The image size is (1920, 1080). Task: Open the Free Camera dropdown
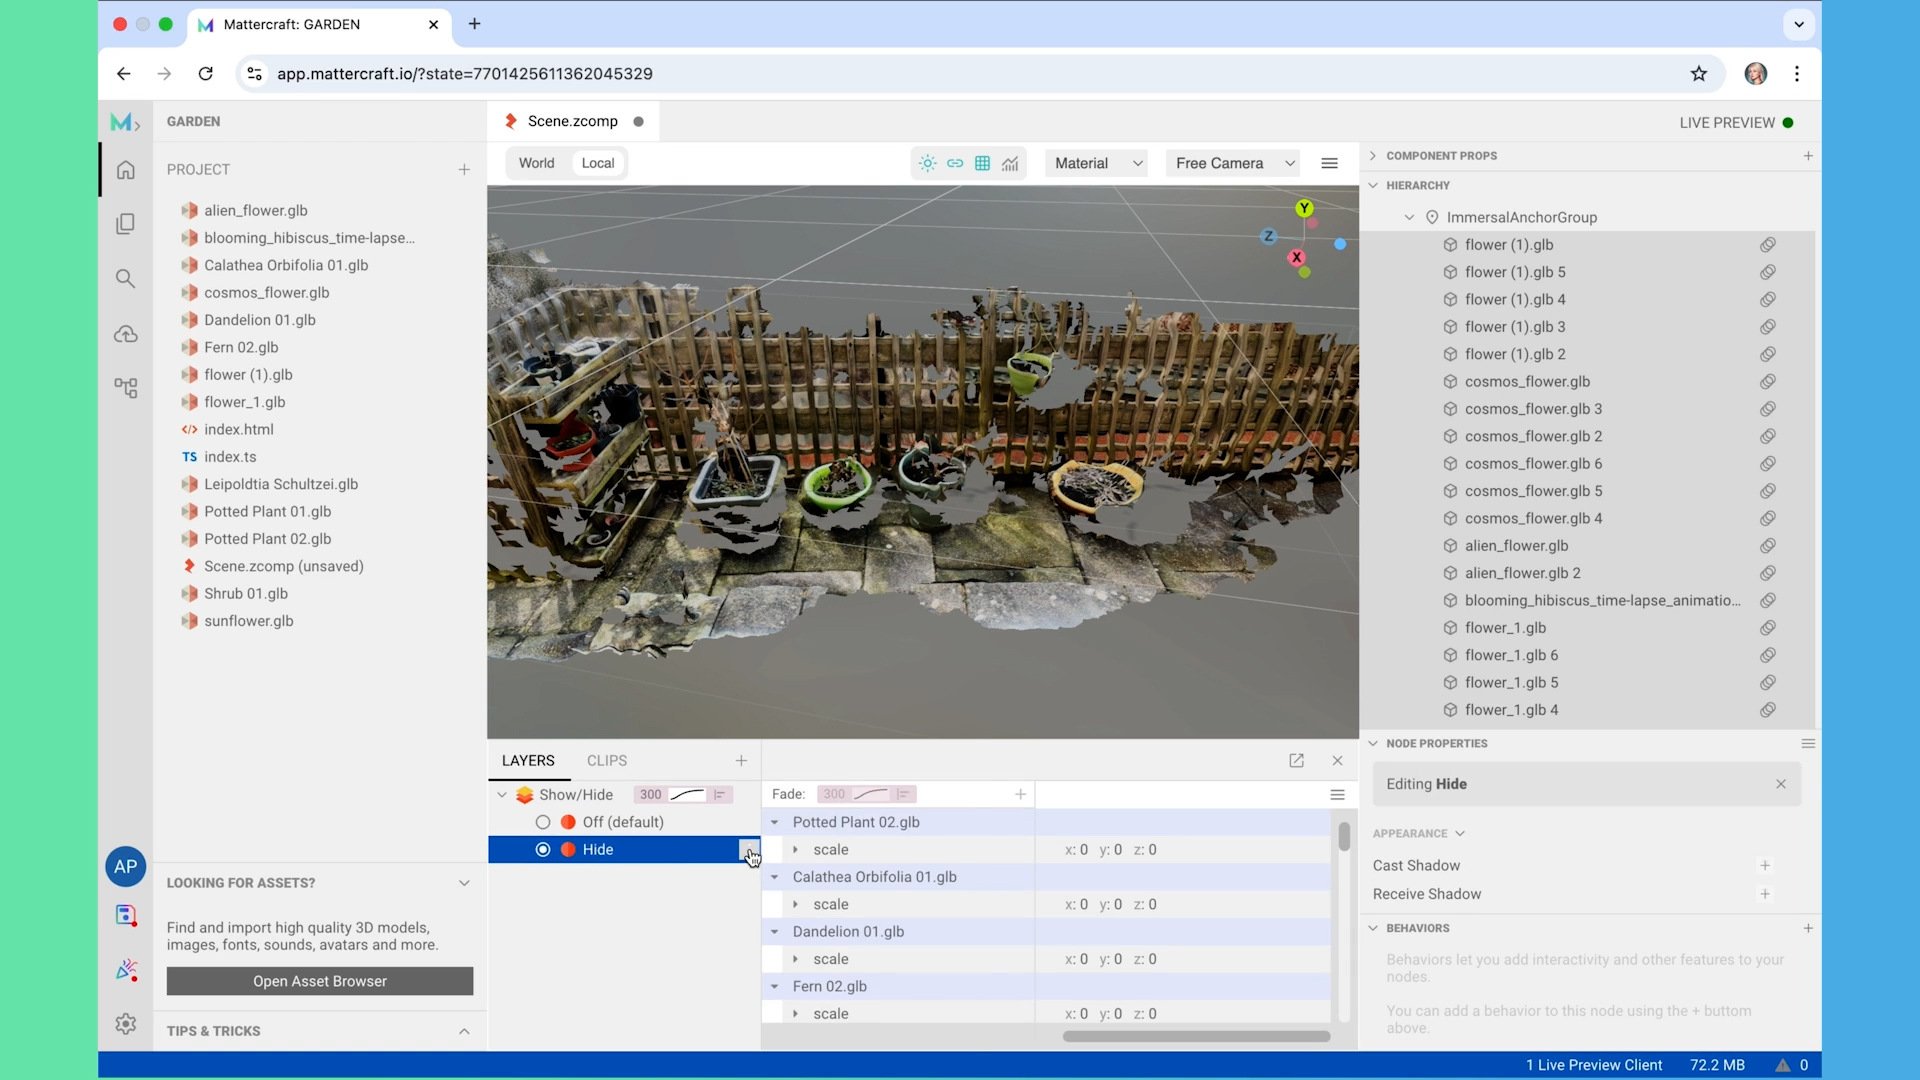click(x=1234, y=163)
